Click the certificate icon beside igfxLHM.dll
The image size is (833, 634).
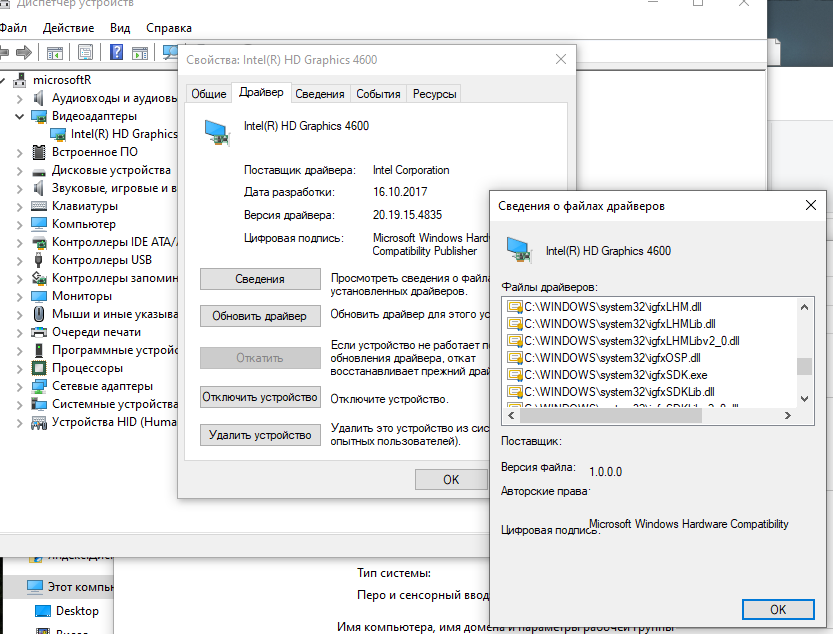click(514, 307)
